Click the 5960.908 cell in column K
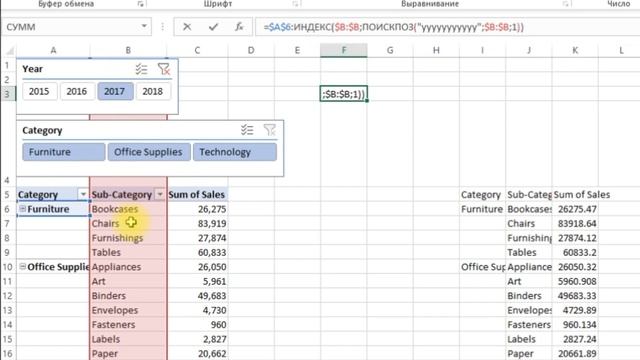The height and width of the screenshot is (360, 640). 575,281
